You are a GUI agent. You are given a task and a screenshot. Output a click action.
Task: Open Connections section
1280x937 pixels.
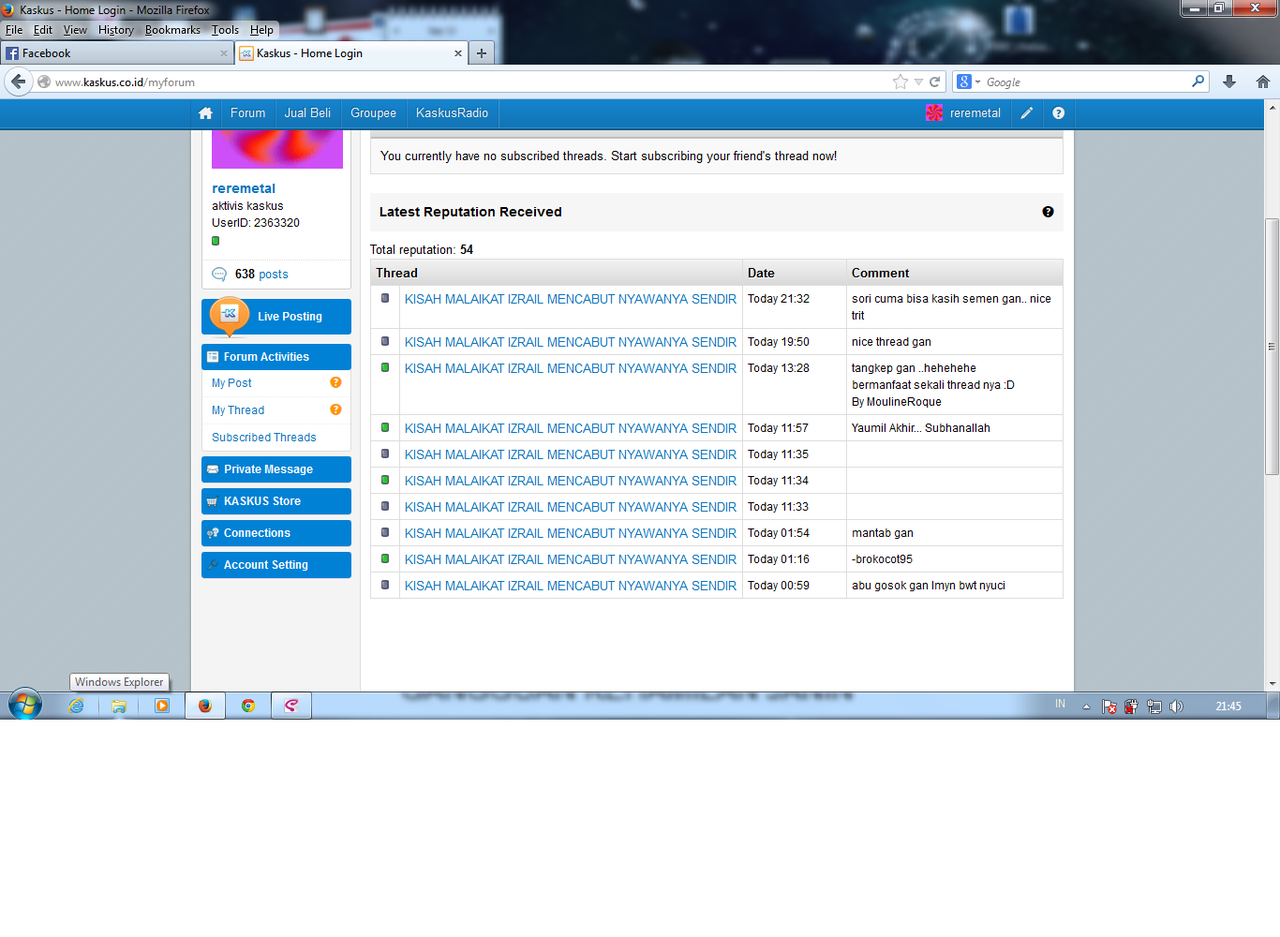(x=276, y=533)
